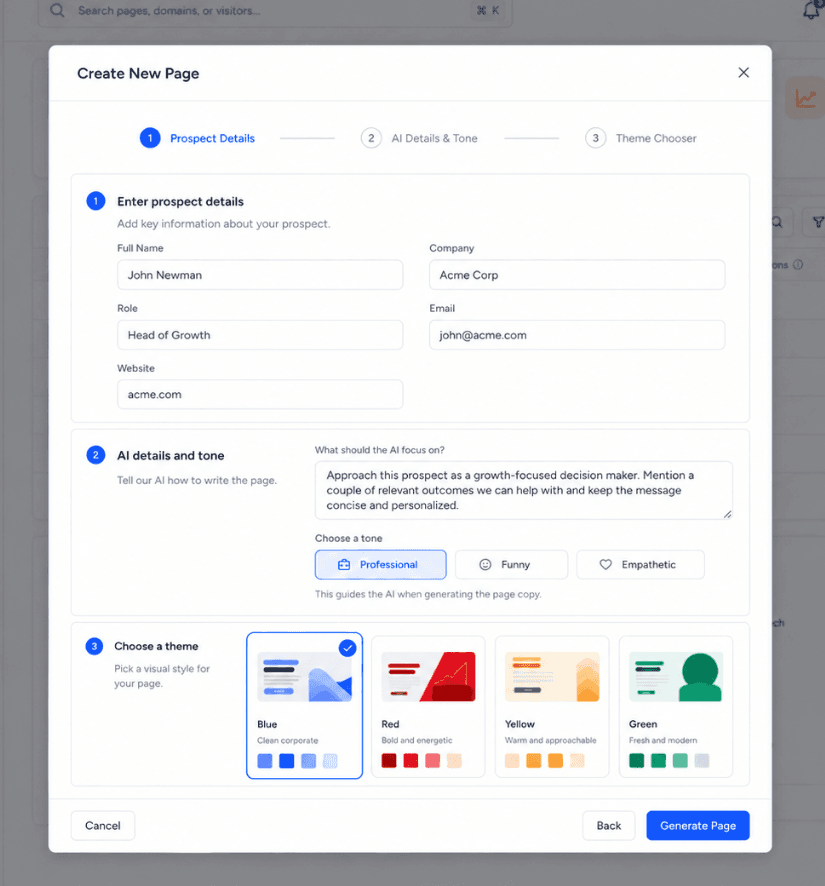
Task: Choose the Blue theme card
Action: click(x=305, y=706)
